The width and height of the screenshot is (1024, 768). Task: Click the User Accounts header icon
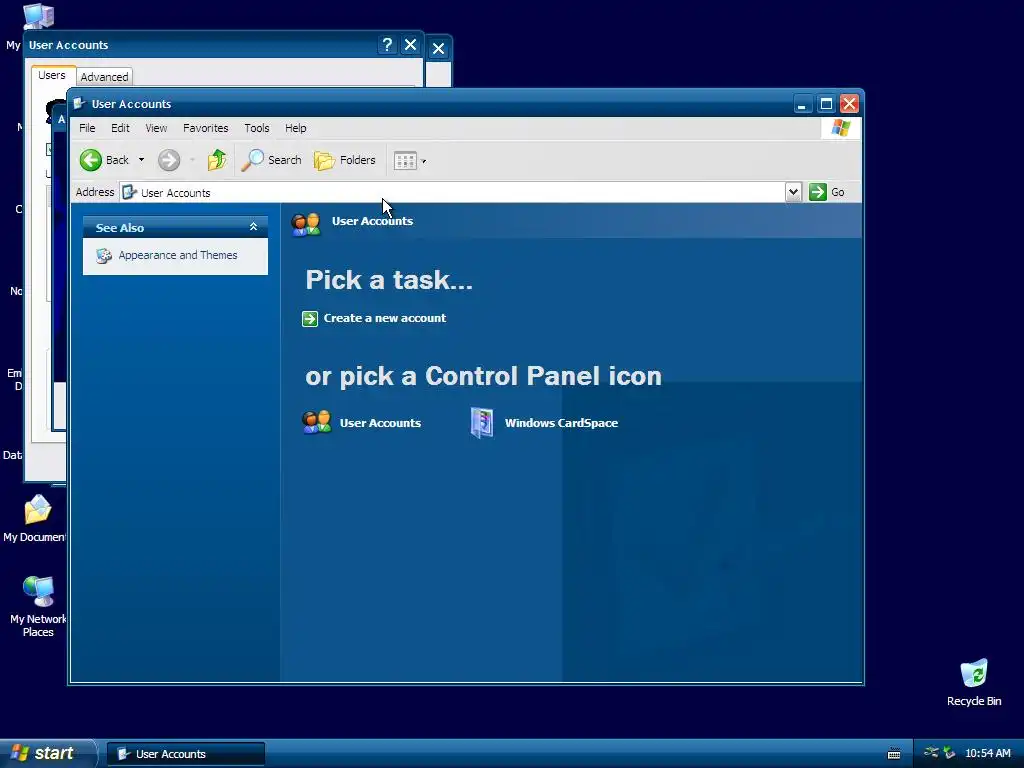[x=306, y=224]
